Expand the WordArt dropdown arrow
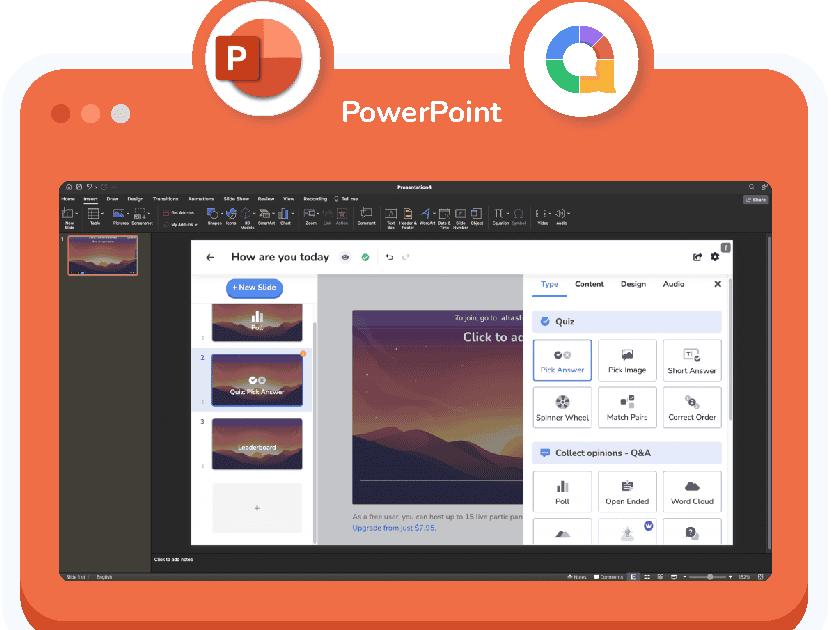831x630 pixels. coord(434,214)
